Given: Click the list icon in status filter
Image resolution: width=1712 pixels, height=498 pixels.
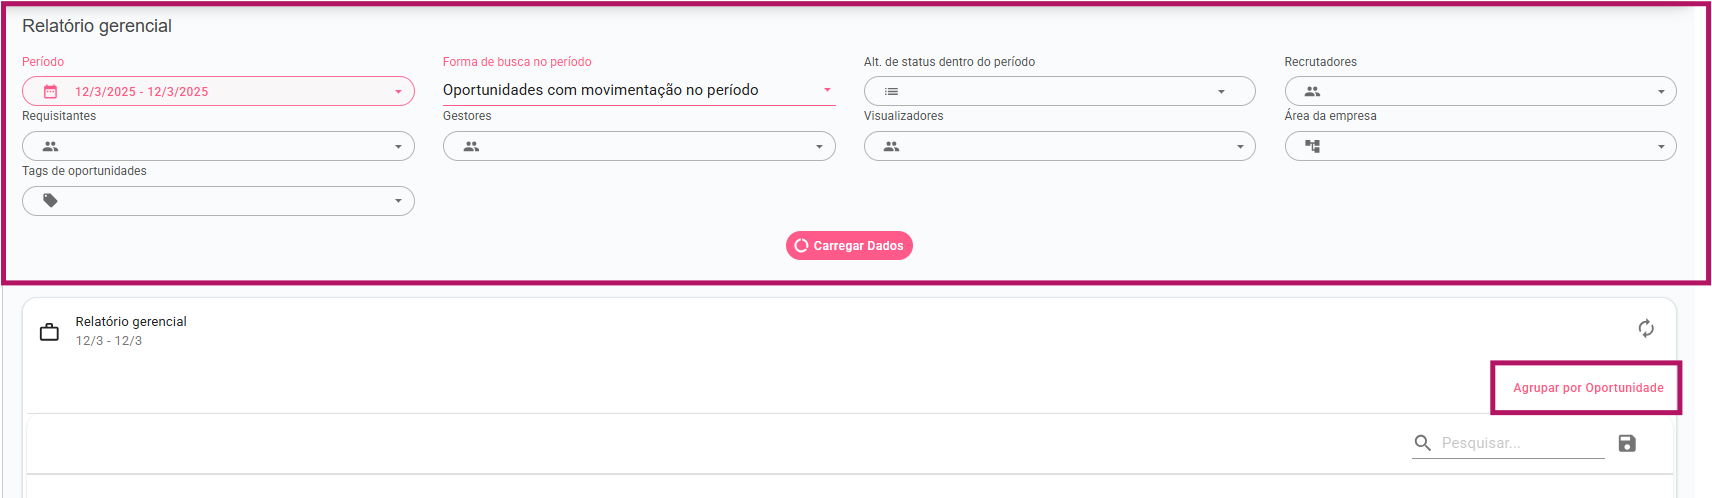Looking at the screenshot, I should tap(891, 91).
